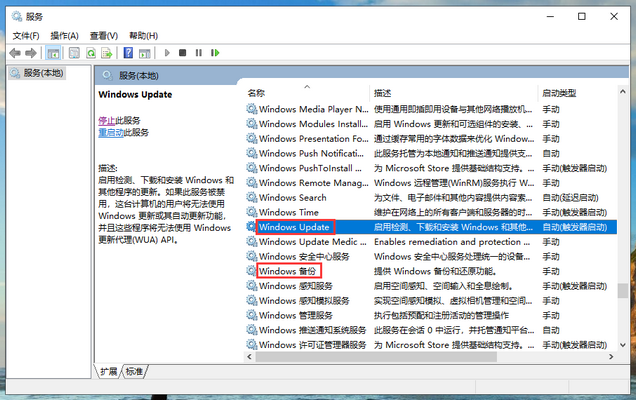Click the Restart Service toolbar icon

(215, 52)
